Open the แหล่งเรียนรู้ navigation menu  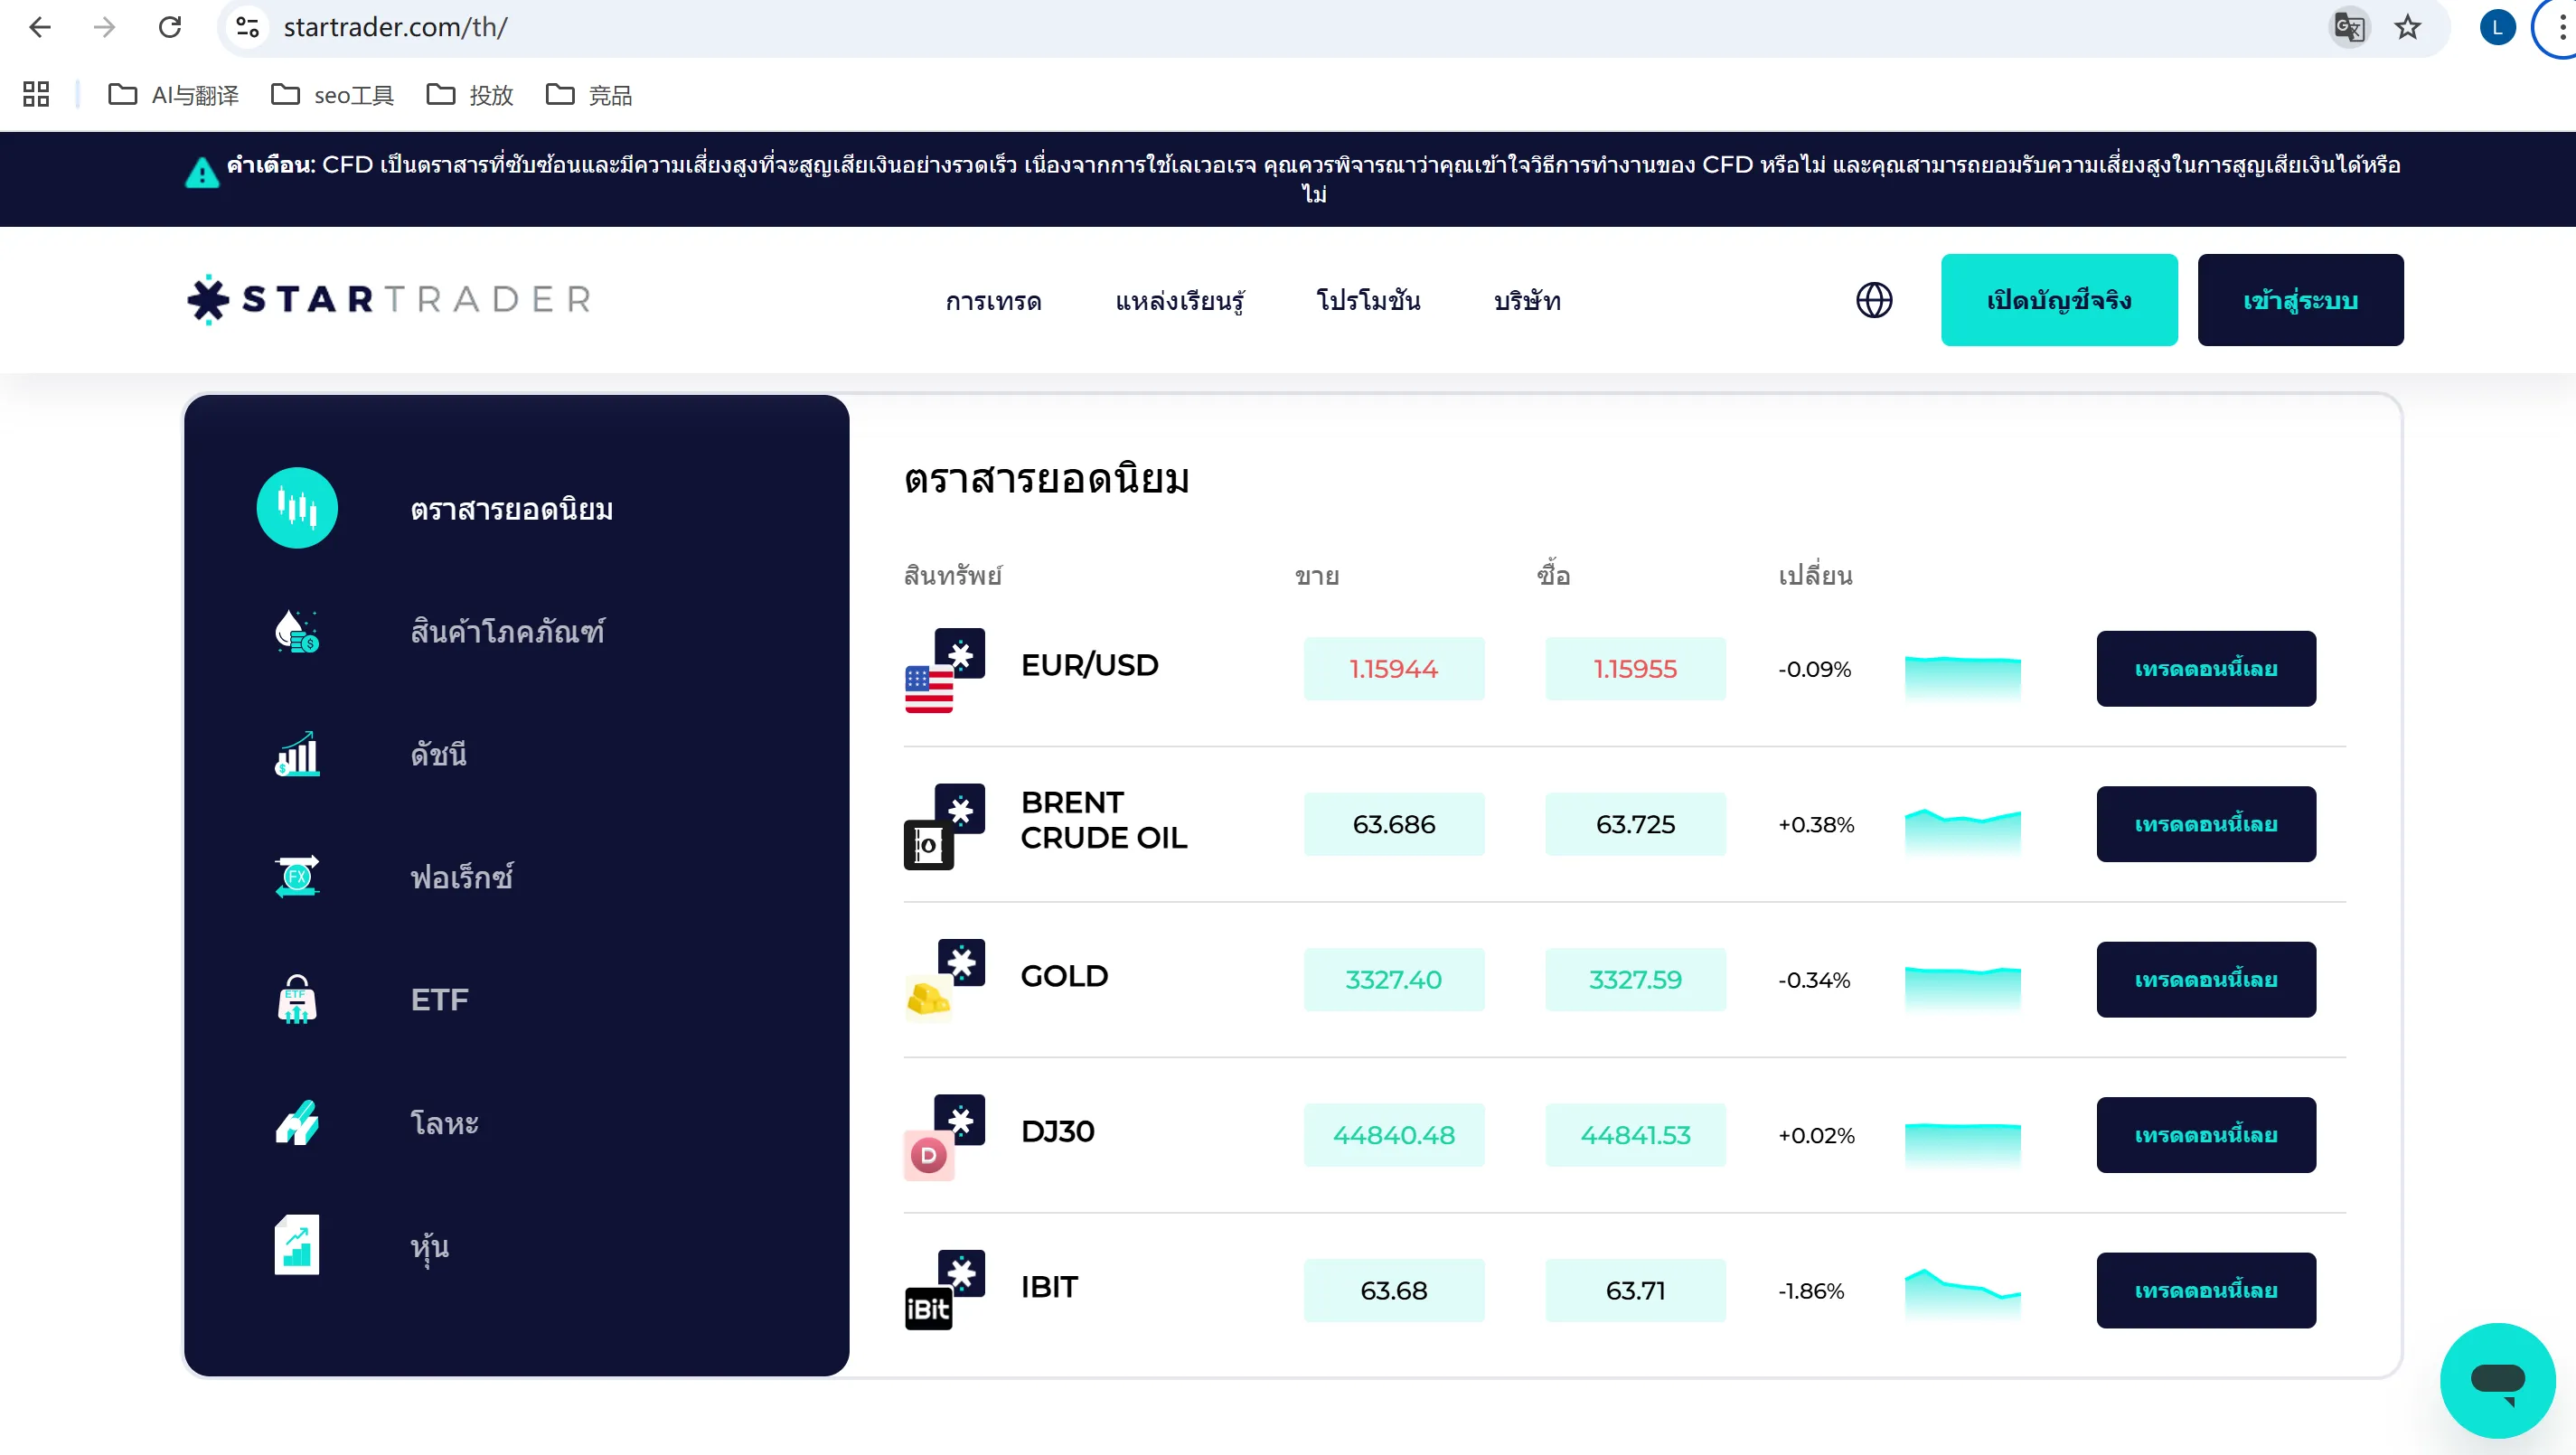click(1179, 300)
